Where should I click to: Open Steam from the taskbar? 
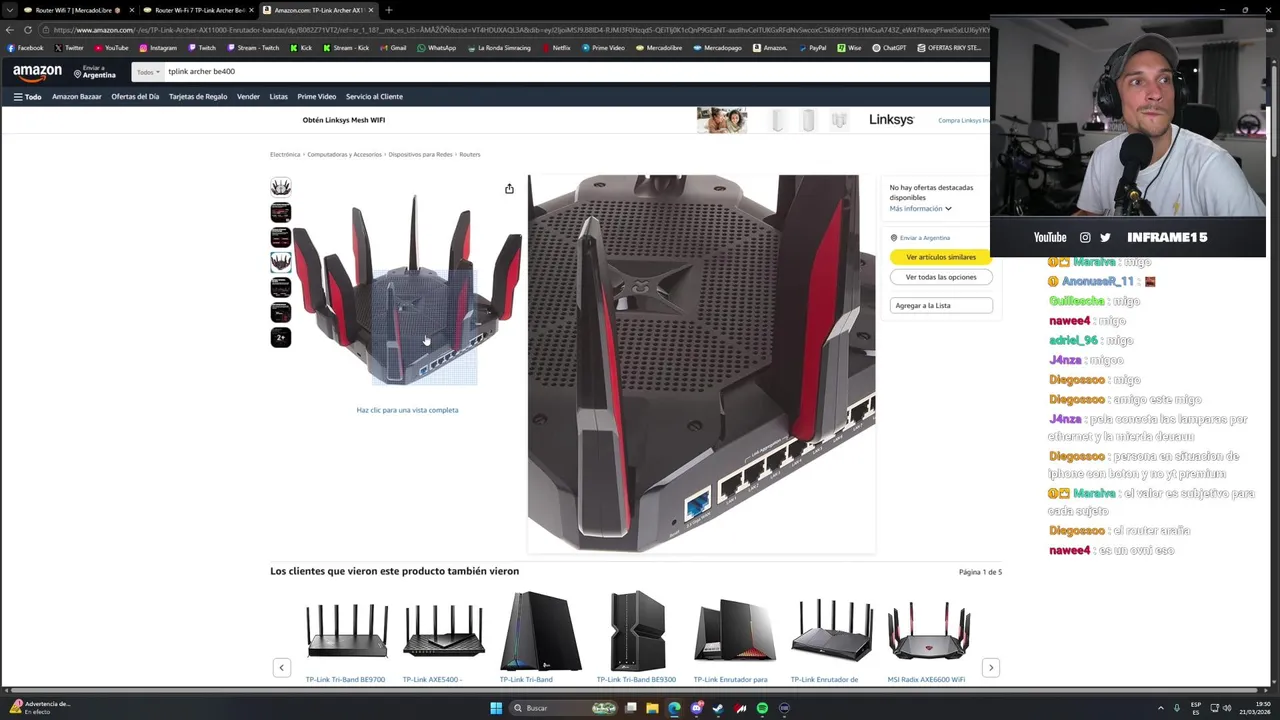tap(718, 708)
